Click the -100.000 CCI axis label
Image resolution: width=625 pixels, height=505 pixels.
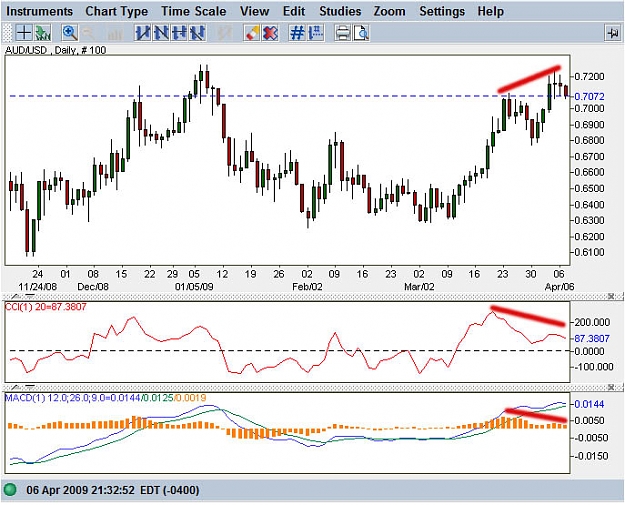[x=593, y=367]
